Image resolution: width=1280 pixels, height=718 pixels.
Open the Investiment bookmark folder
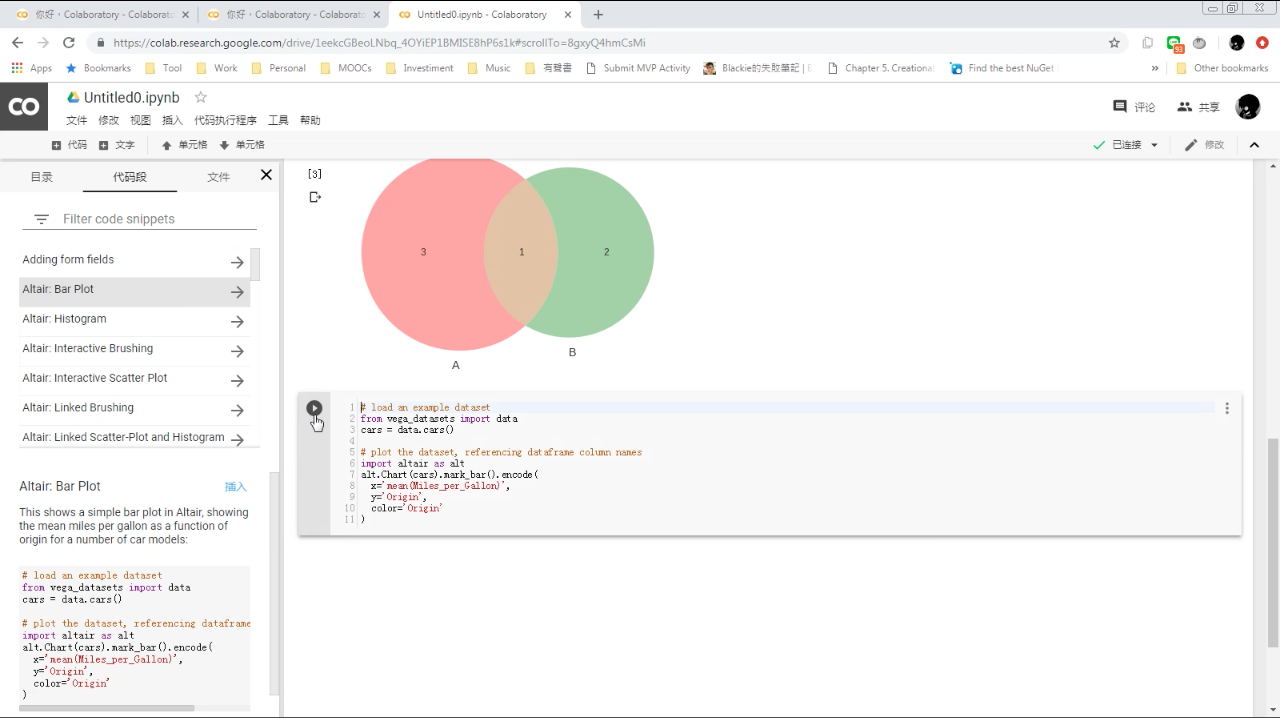[x=420, y=68]
